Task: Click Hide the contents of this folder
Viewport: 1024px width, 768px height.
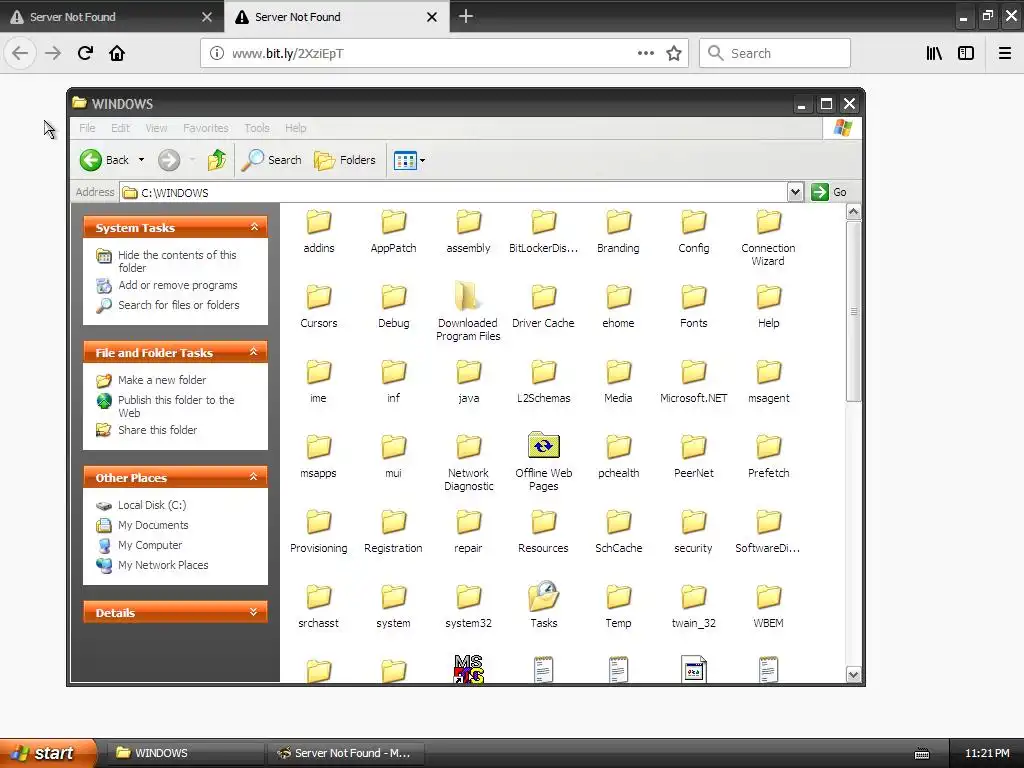Action: [x=177, y=261]
